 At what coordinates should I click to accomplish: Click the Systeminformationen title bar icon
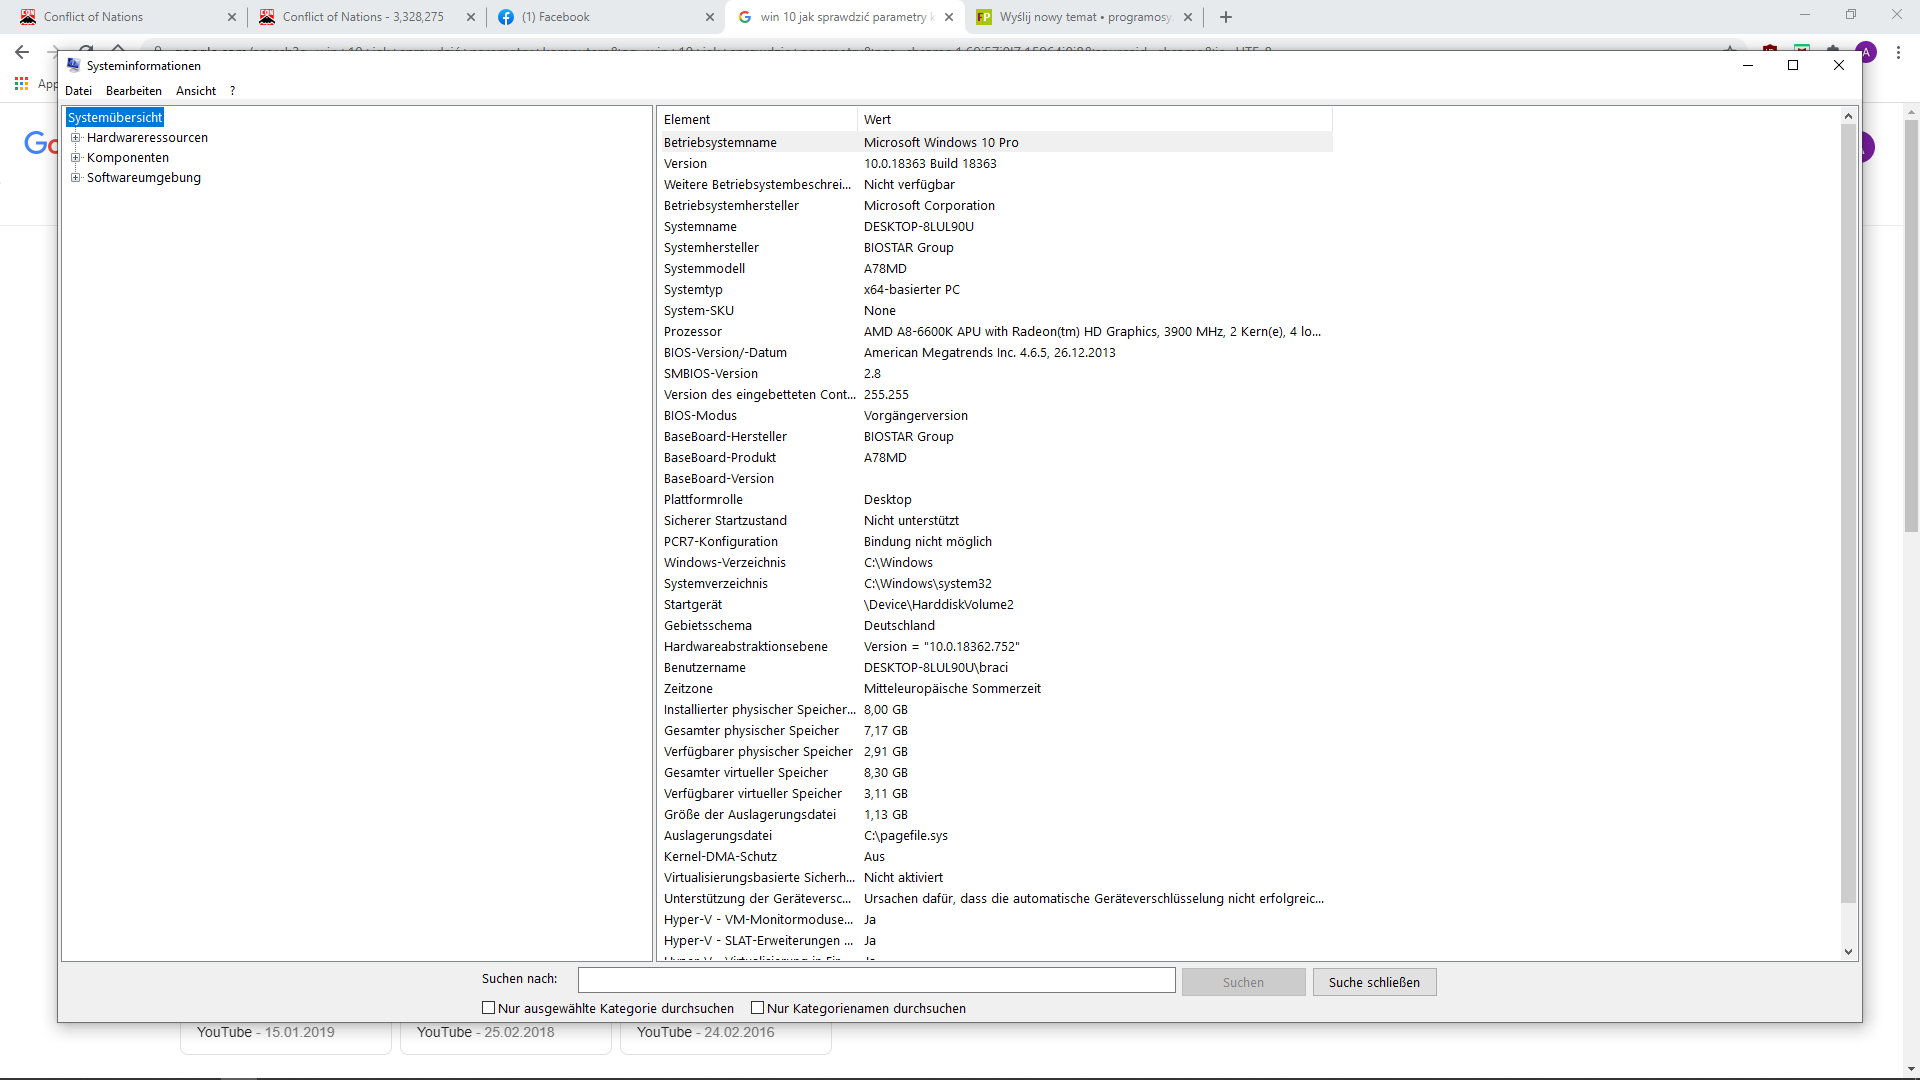[73, 65]
